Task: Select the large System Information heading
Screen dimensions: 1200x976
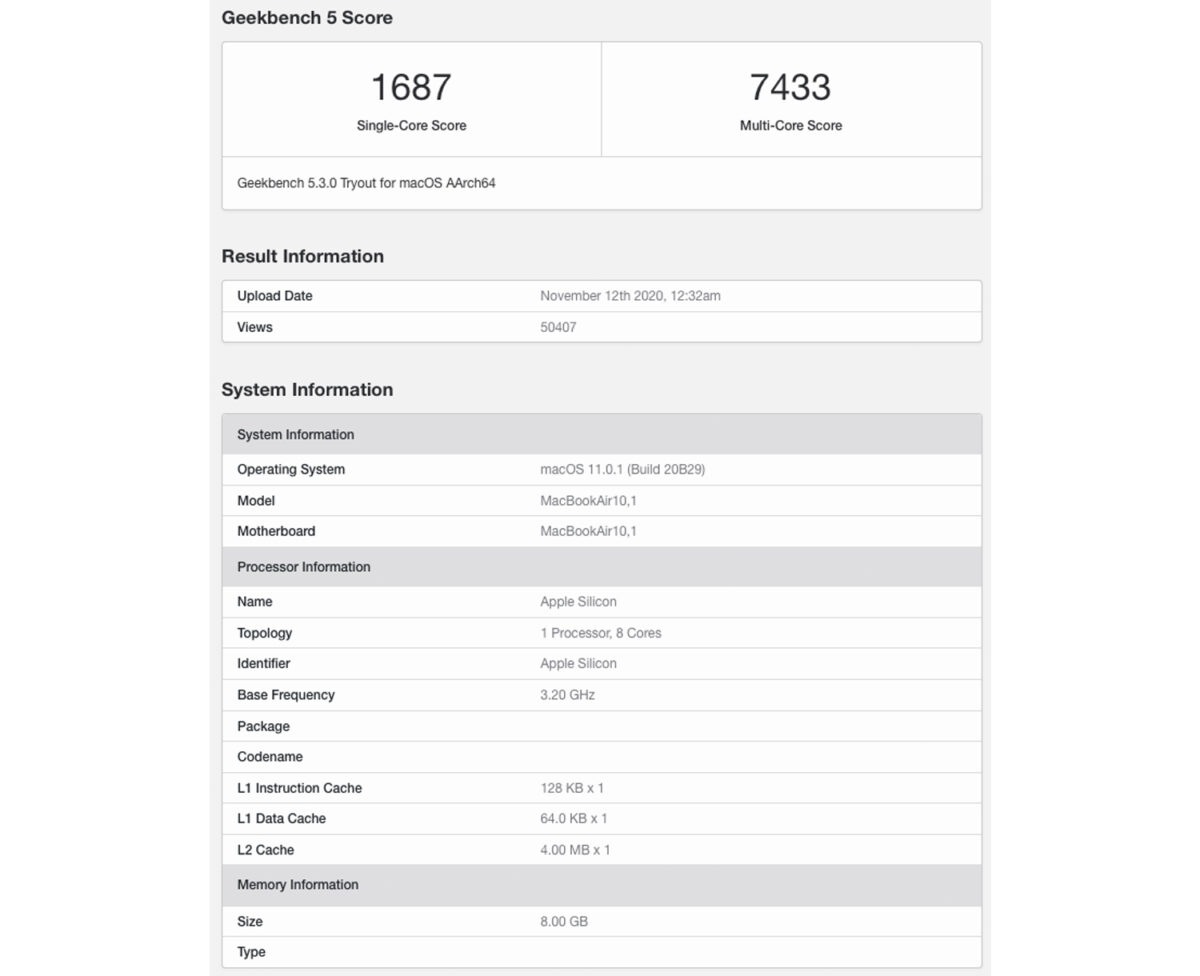Action: (x=307, y=390)
